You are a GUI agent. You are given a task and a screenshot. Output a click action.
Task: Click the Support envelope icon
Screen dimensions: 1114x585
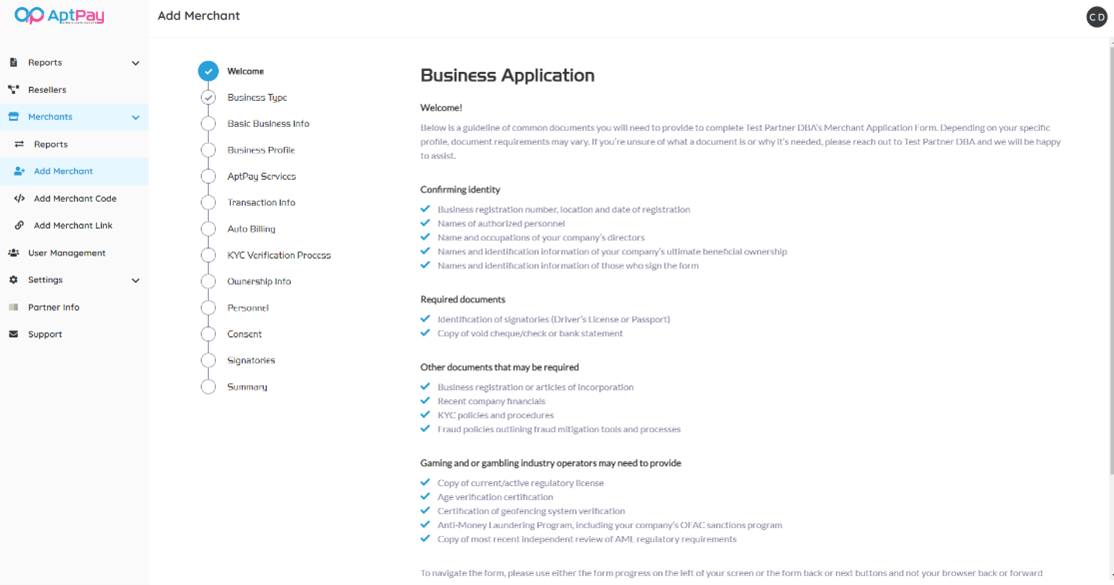(x=14, y=335)
